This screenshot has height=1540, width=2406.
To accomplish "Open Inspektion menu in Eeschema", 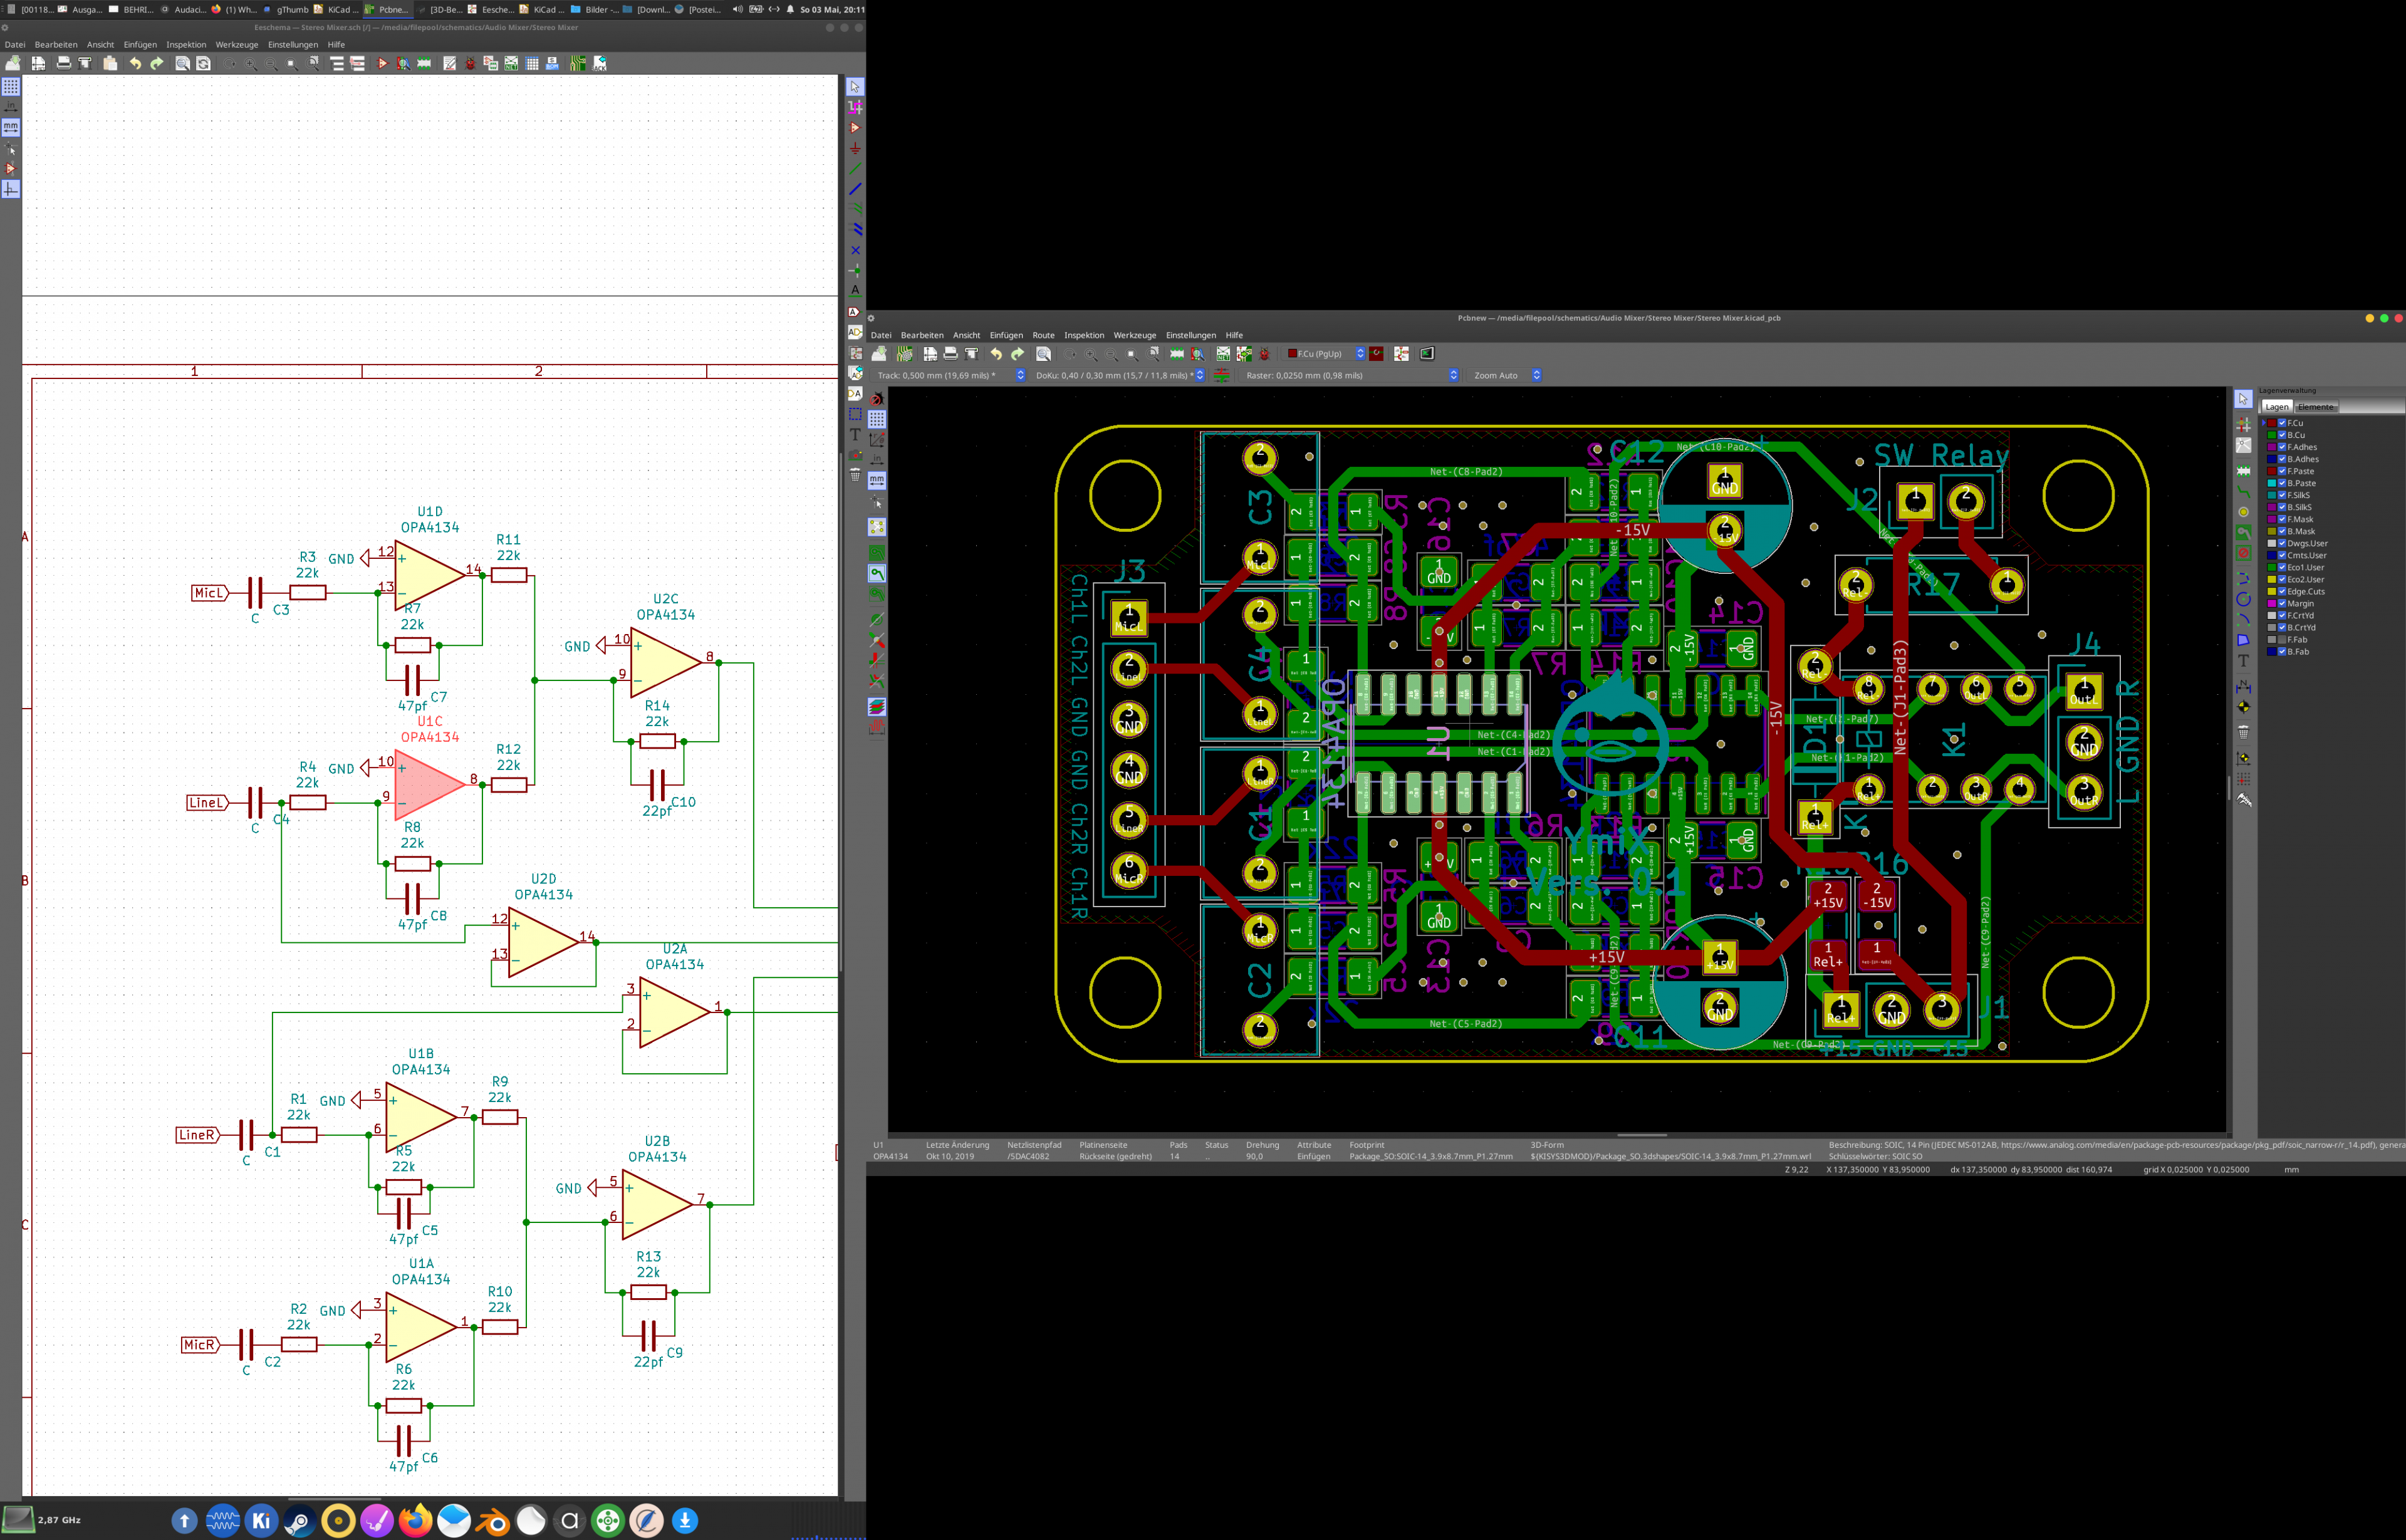I will 186,45.
